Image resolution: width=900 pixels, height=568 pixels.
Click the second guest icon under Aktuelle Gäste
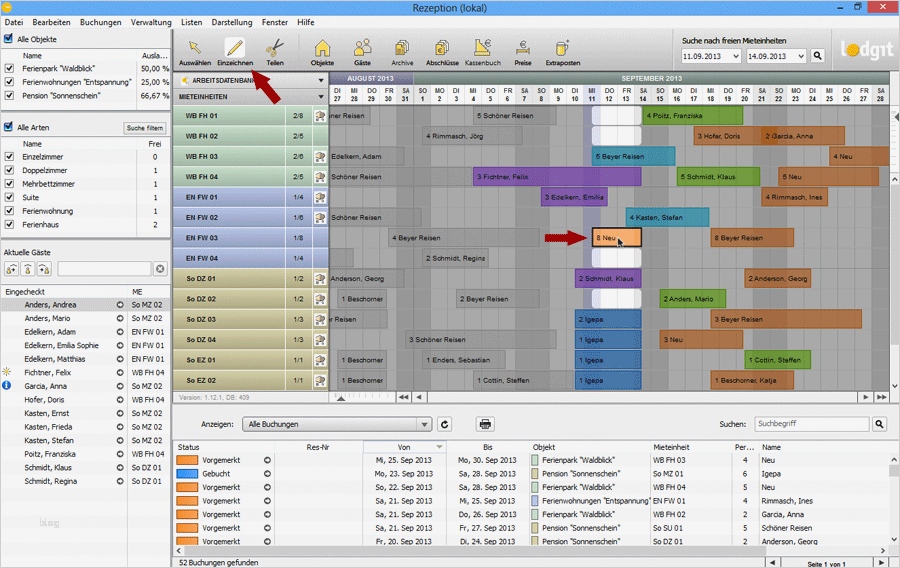point(28,269)
